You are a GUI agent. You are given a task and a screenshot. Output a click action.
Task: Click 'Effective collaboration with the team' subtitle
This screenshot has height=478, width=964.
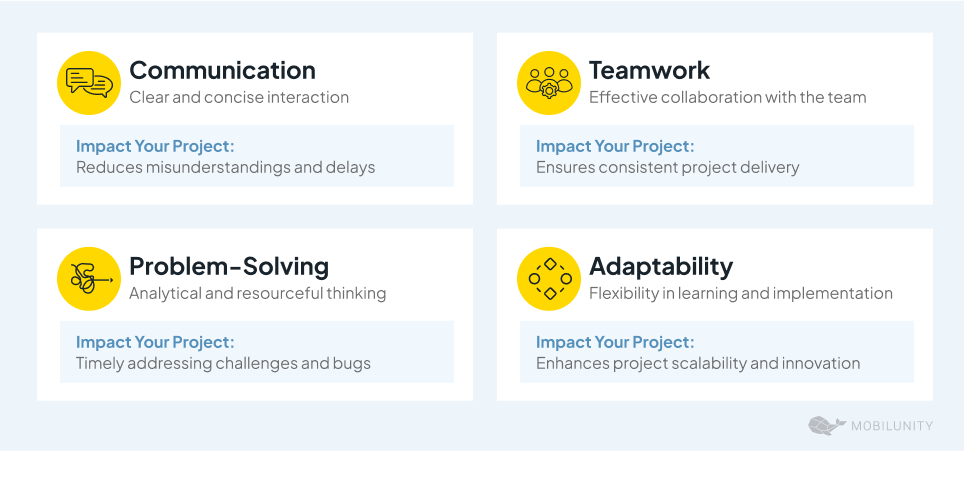click(727, 97)
